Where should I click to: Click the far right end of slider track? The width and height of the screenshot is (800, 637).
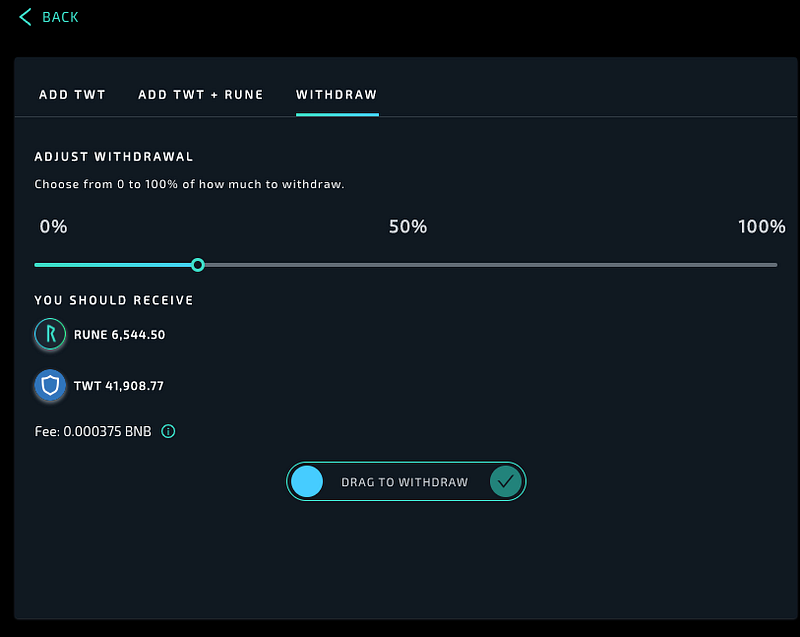tap(775, 265)
